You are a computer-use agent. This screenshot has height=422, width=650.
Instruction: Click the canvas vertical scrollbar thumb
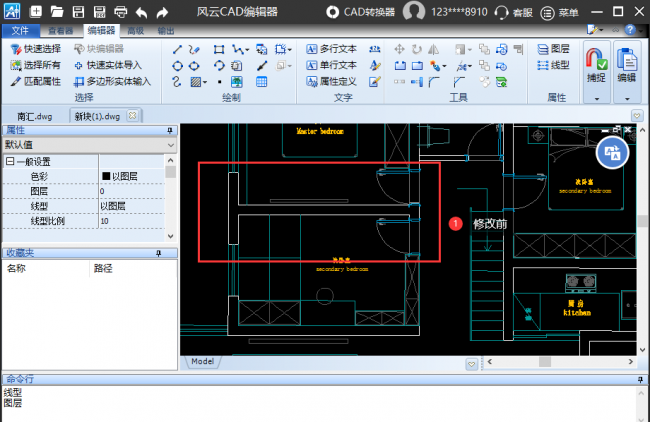(643, 221)
